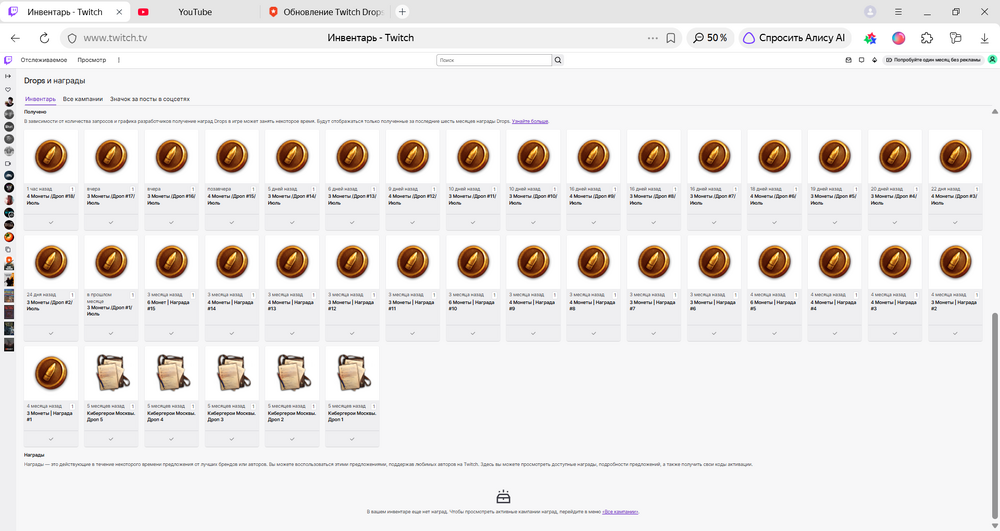The height and width of the screenshot is (531, 1000).
Task: Select 'Значок за посты в соцсетях' tab
Action: coord(150,99)
